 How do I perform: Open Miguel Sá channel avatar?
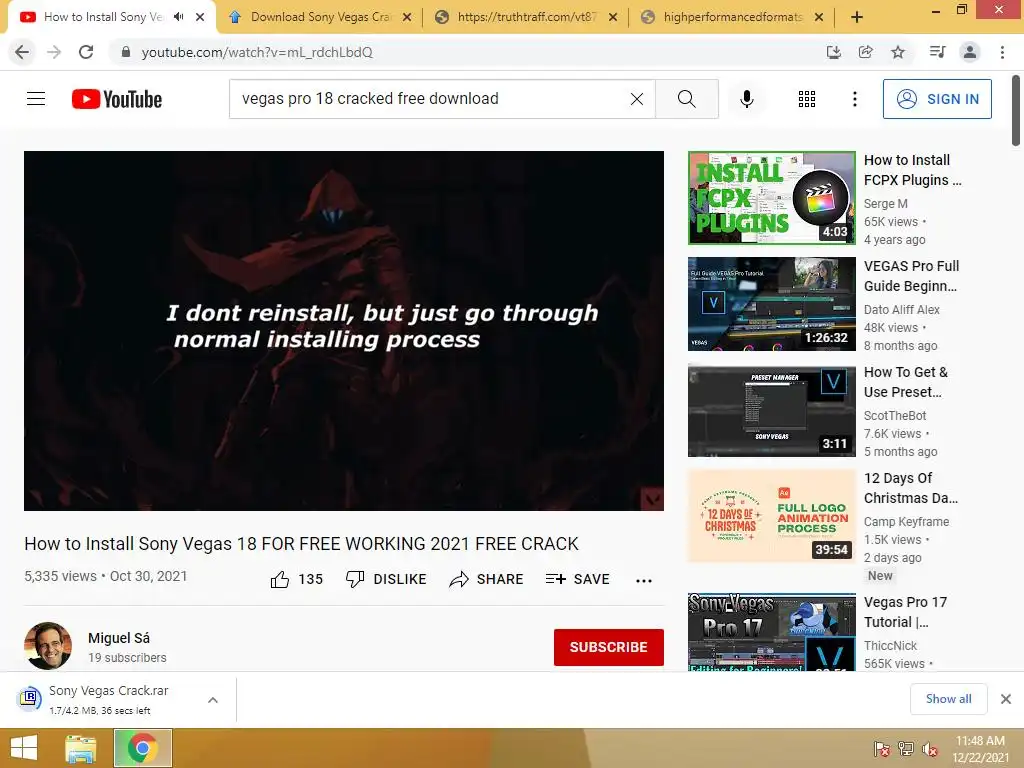pos(48,646)
